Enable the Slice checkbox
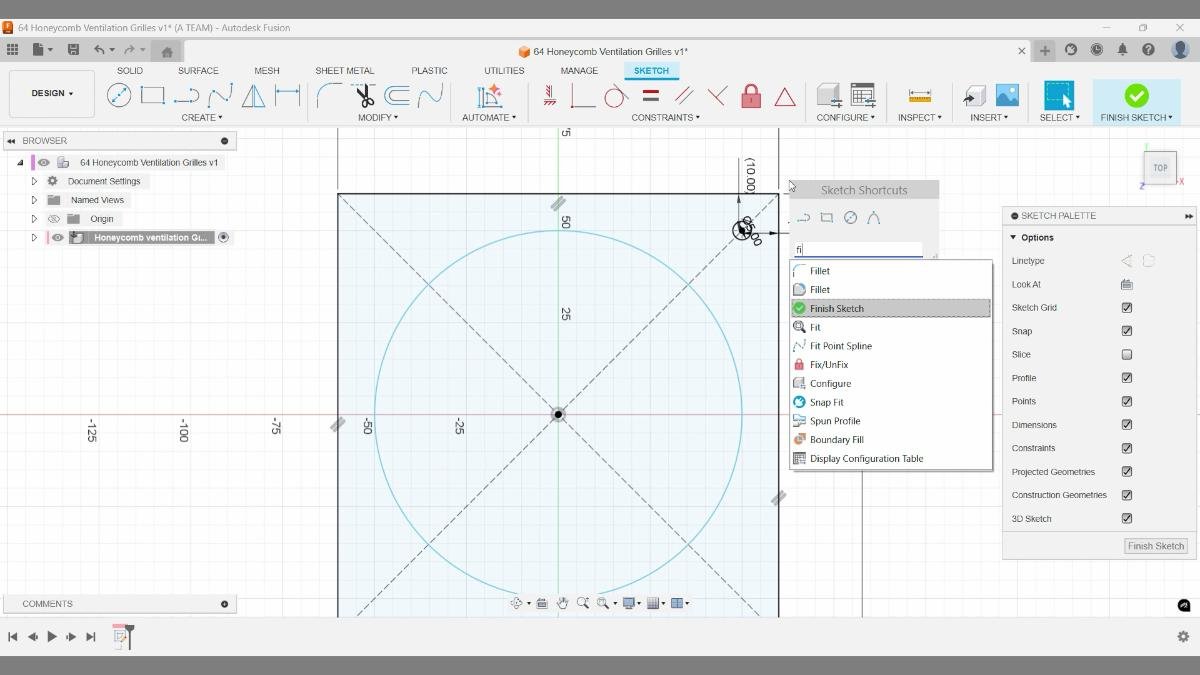The image size is (1200, 675). [1127, 354]
